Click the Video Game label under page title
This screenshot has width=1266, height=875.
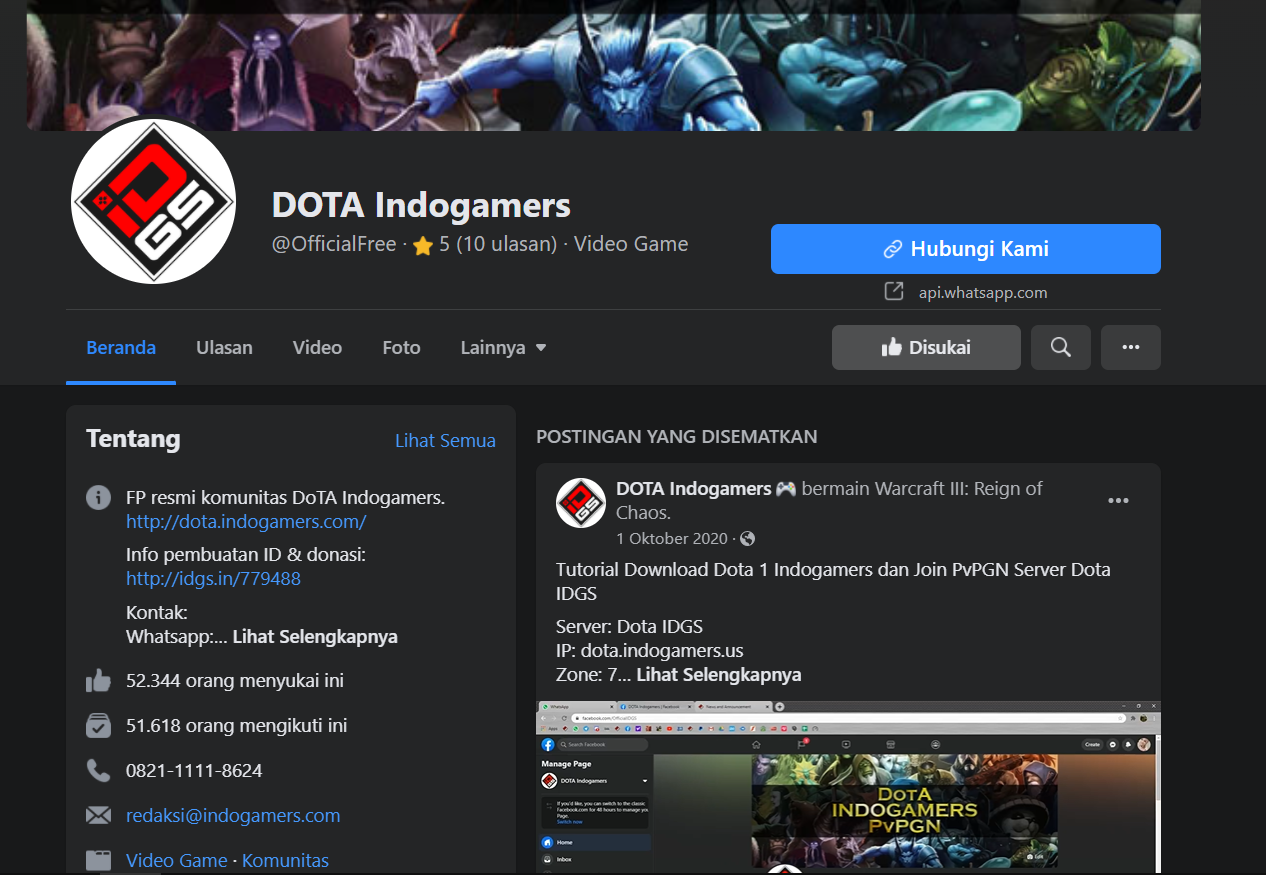631,244
